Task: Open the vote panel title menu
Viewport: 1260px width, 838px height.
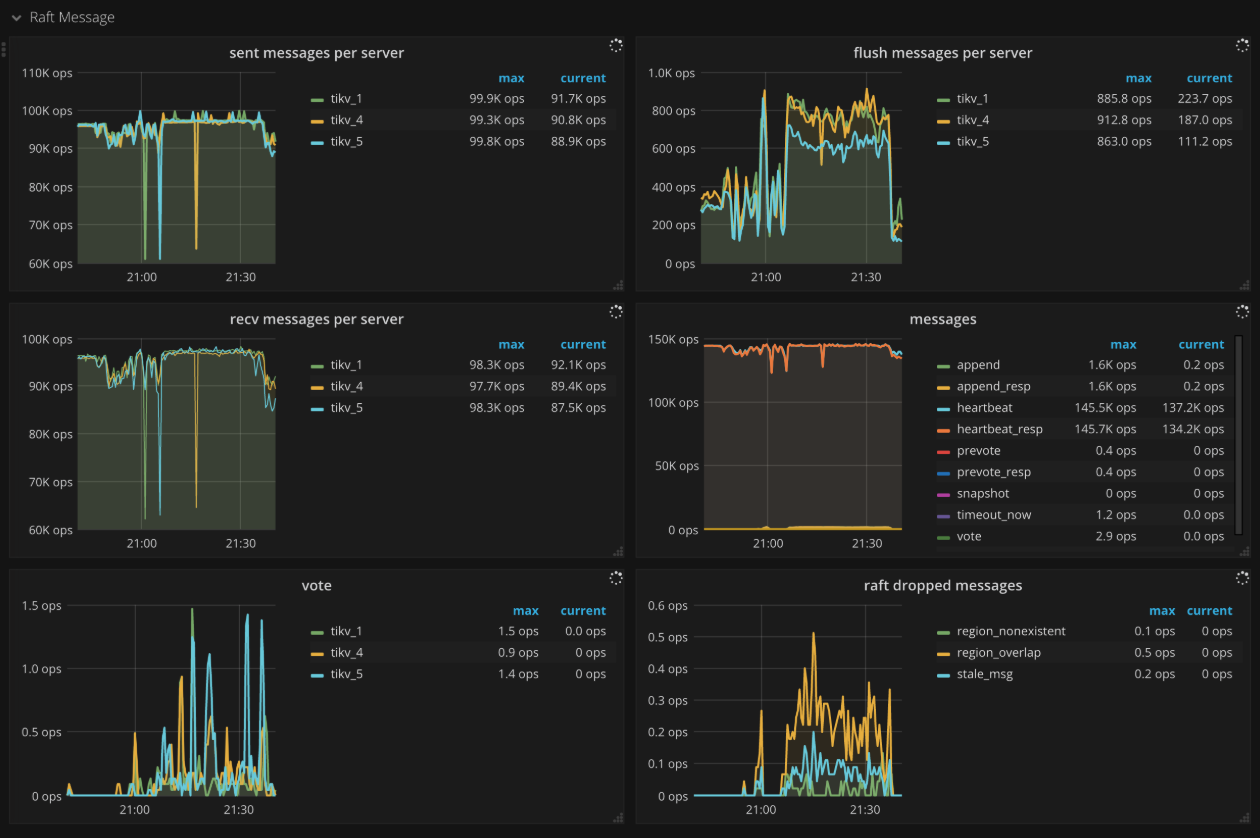Action: [317, 585]
